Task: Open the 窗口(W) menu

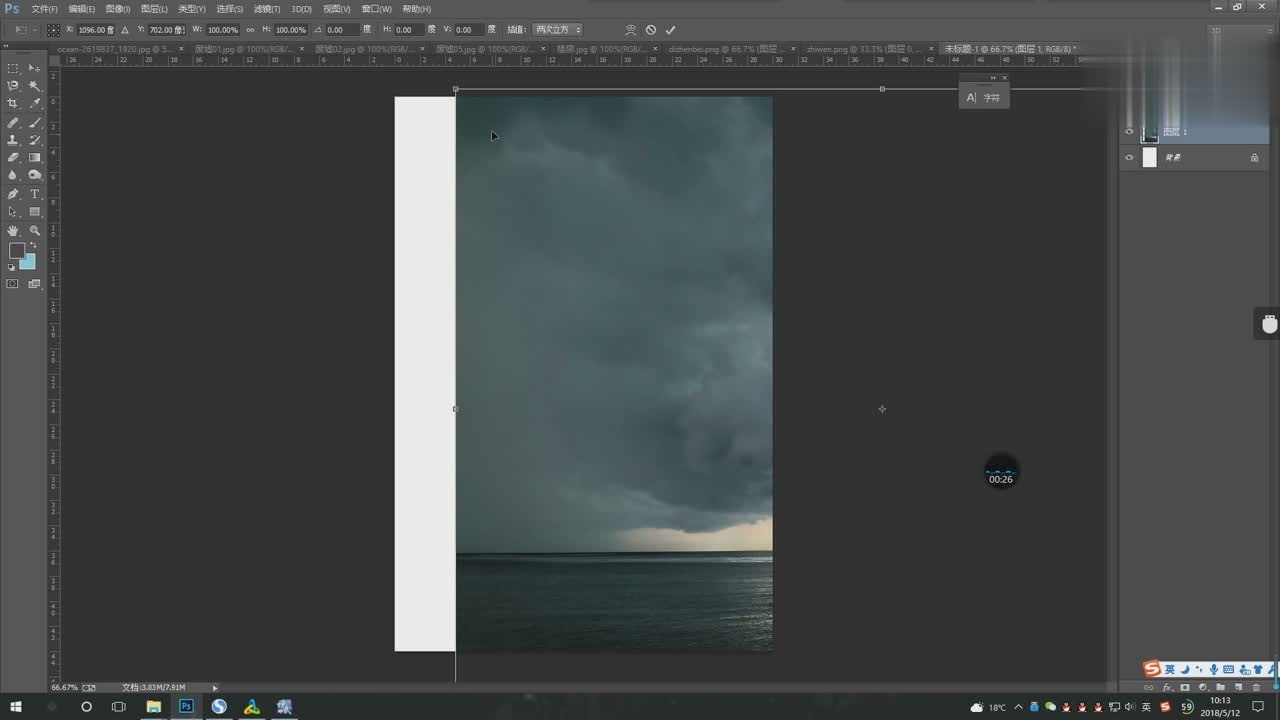Action: click(x=377, y=9)
